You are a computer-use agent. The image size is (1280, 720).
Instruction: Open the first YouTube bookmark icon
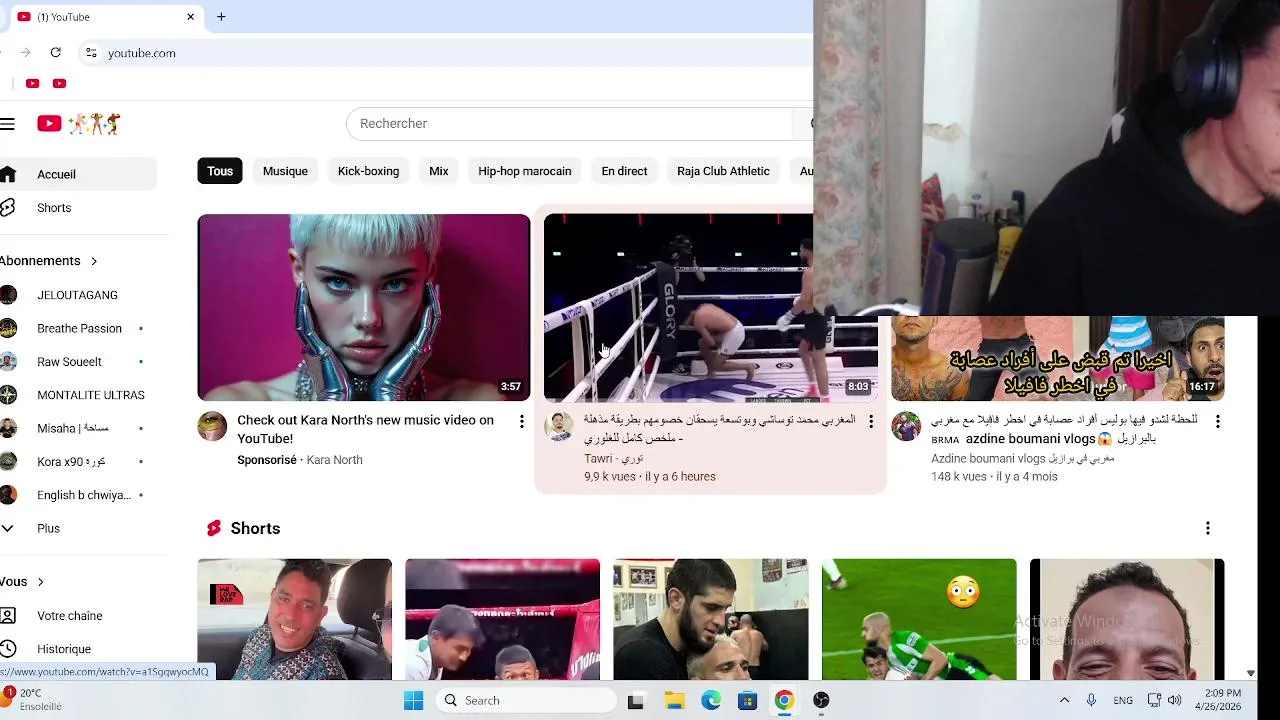coord(32,84)
